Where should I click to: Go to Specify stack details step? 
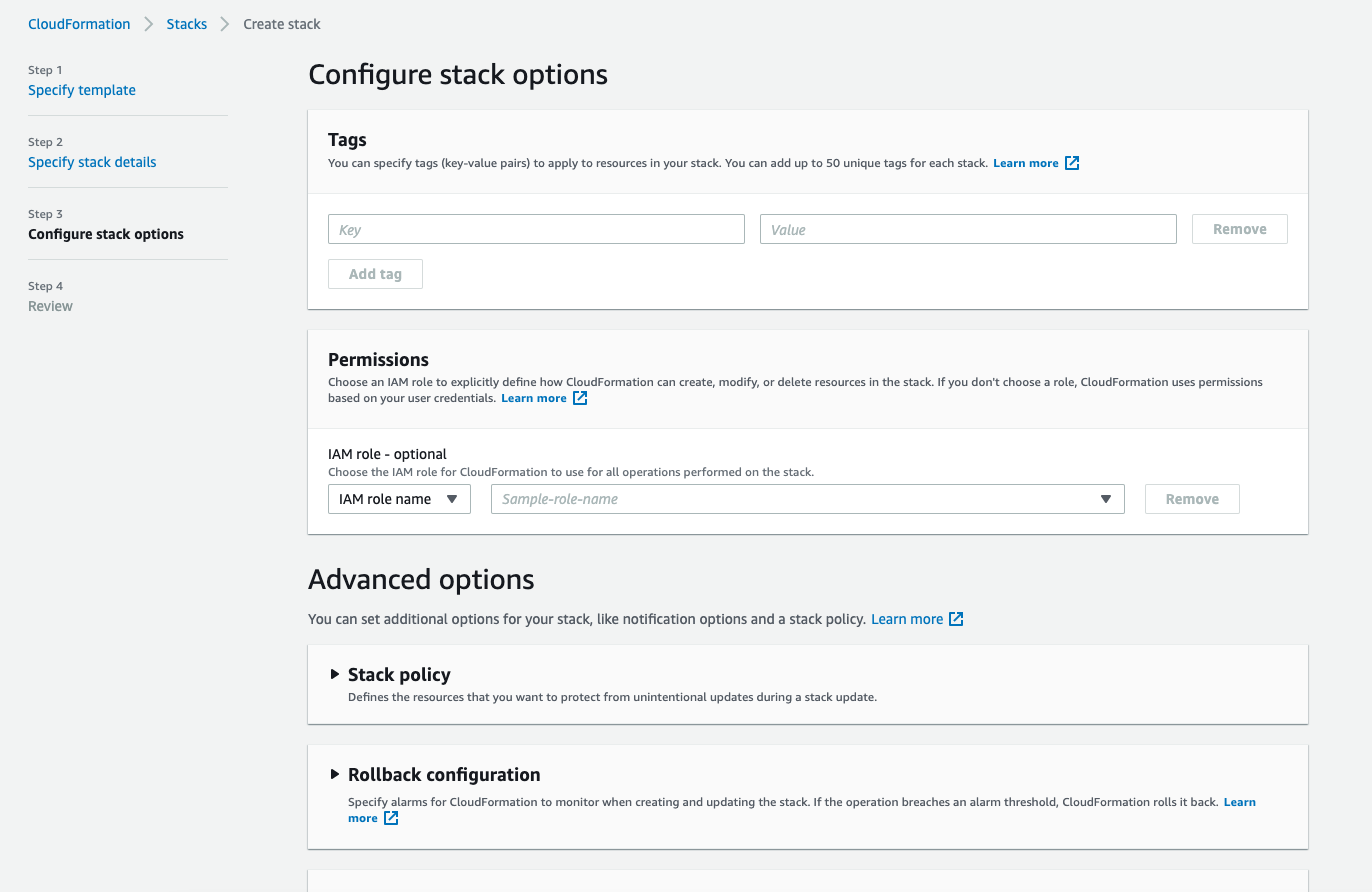tap(92, 162)
